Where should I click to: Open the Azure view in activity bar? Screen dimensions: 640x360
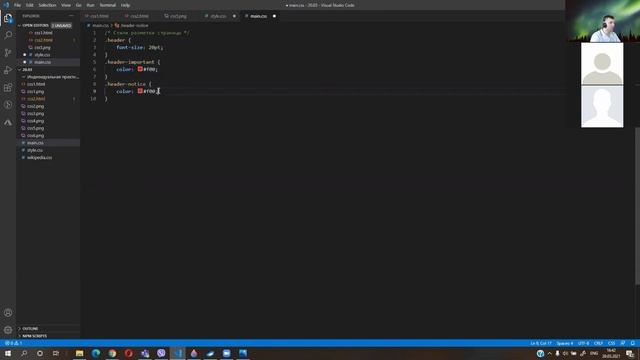(x=8, y=122)
